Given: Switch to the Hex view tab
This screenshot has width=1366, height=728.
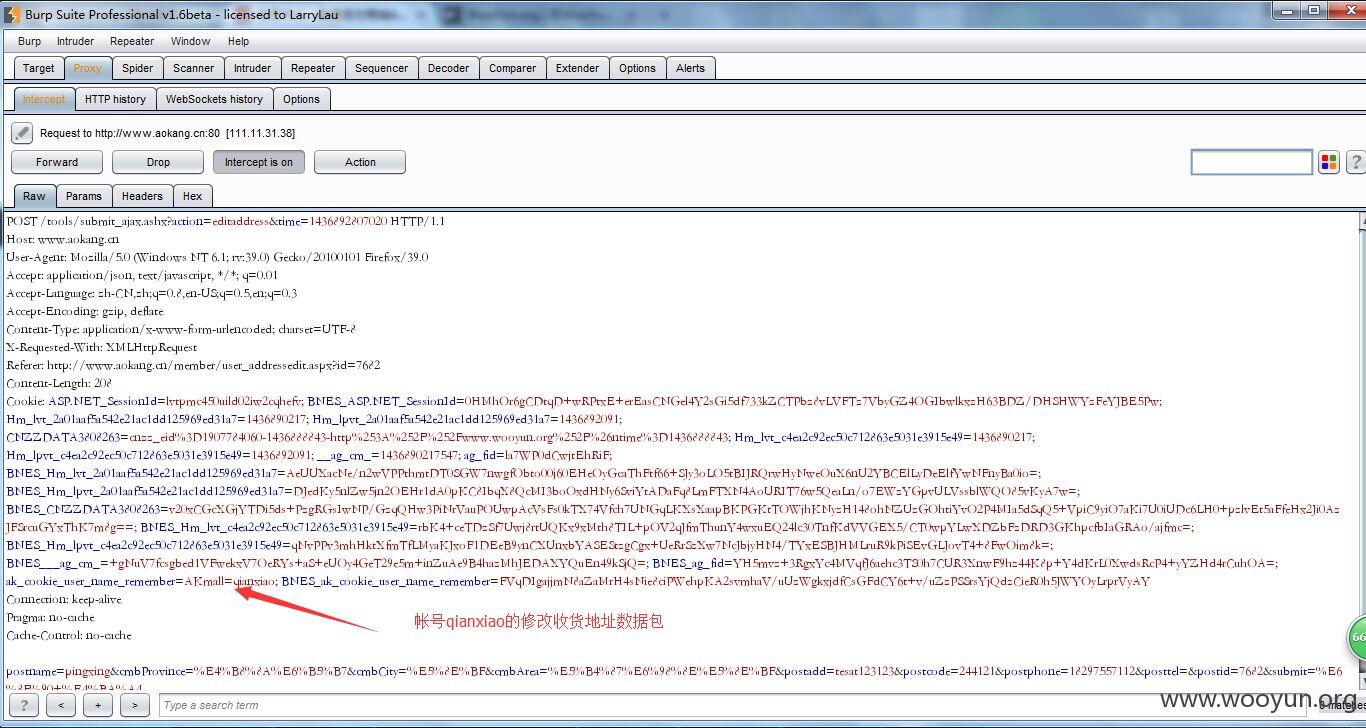Looking at the screenshot, I should pyautogui.click(x=193, y=196).
